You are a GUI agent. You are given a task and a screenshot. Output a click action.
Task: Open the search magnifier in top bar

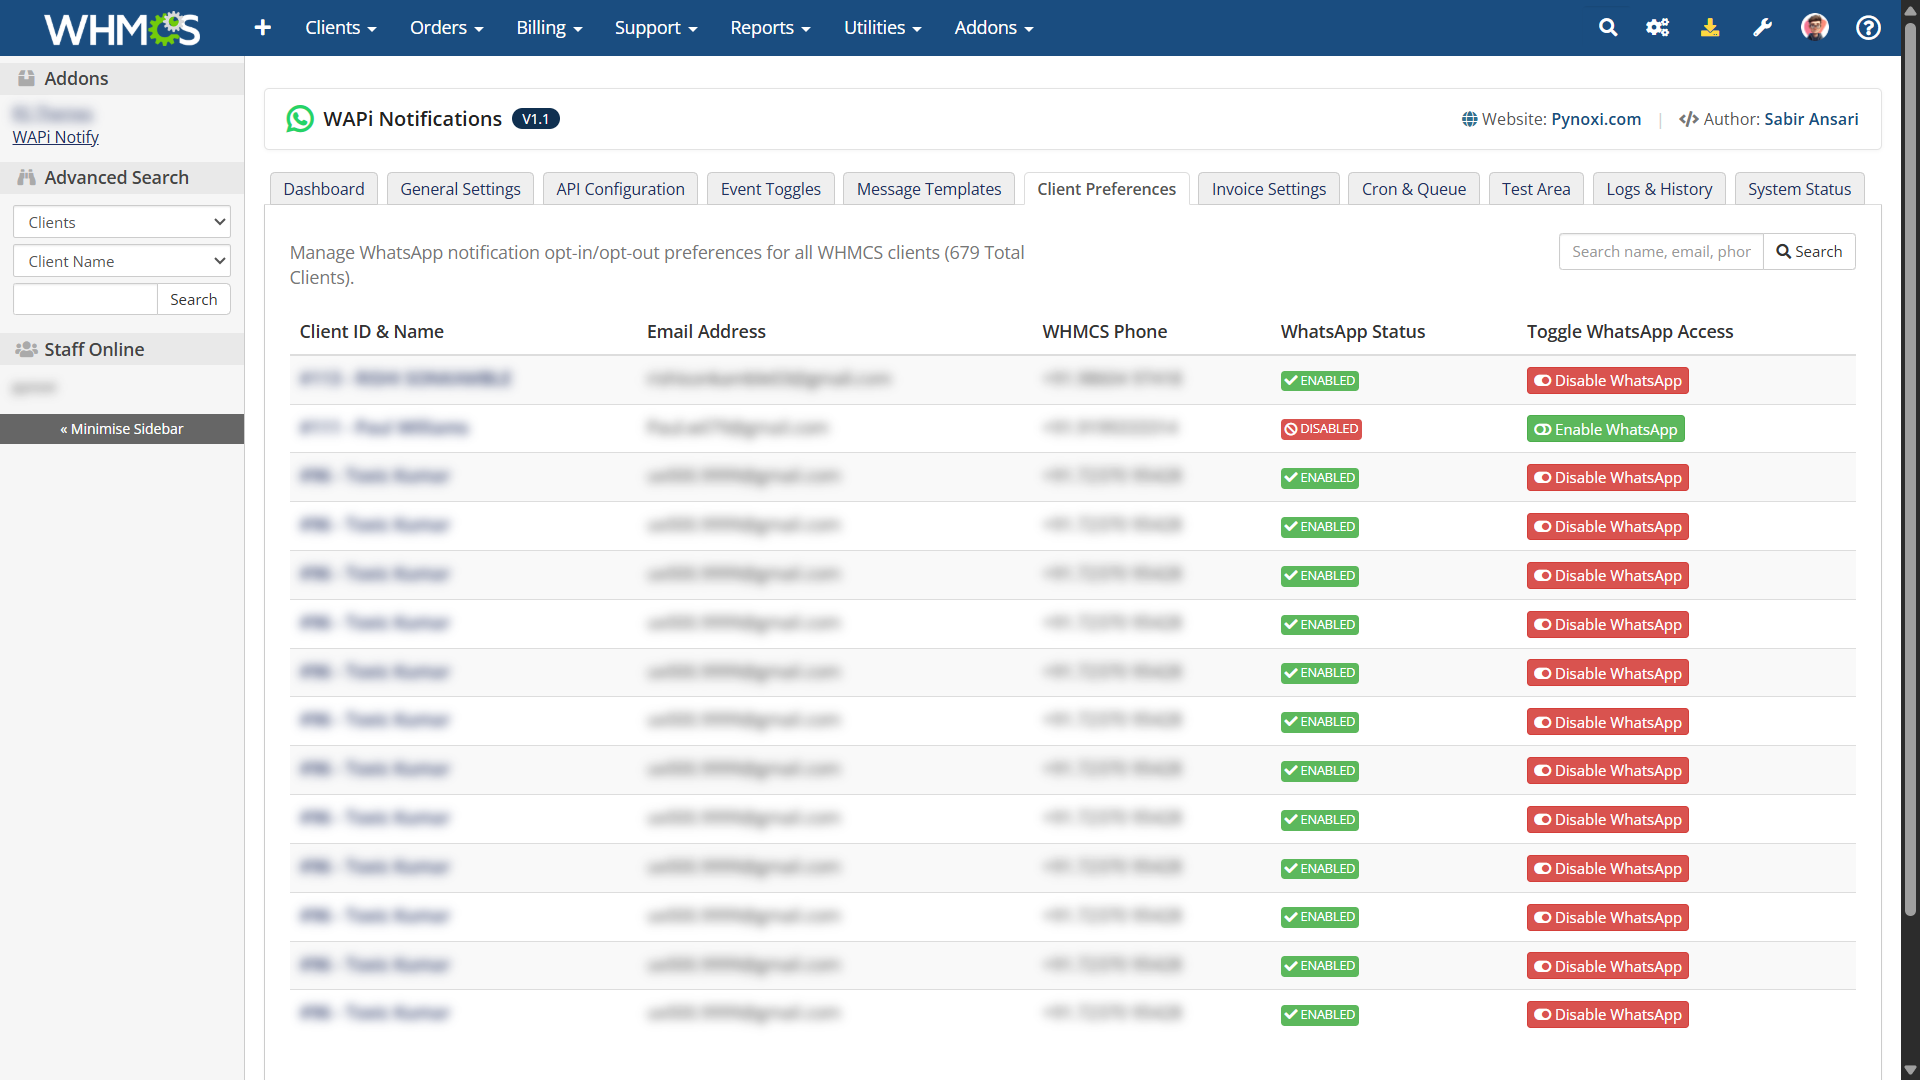pyautogui.click(x=1608, y=28)
